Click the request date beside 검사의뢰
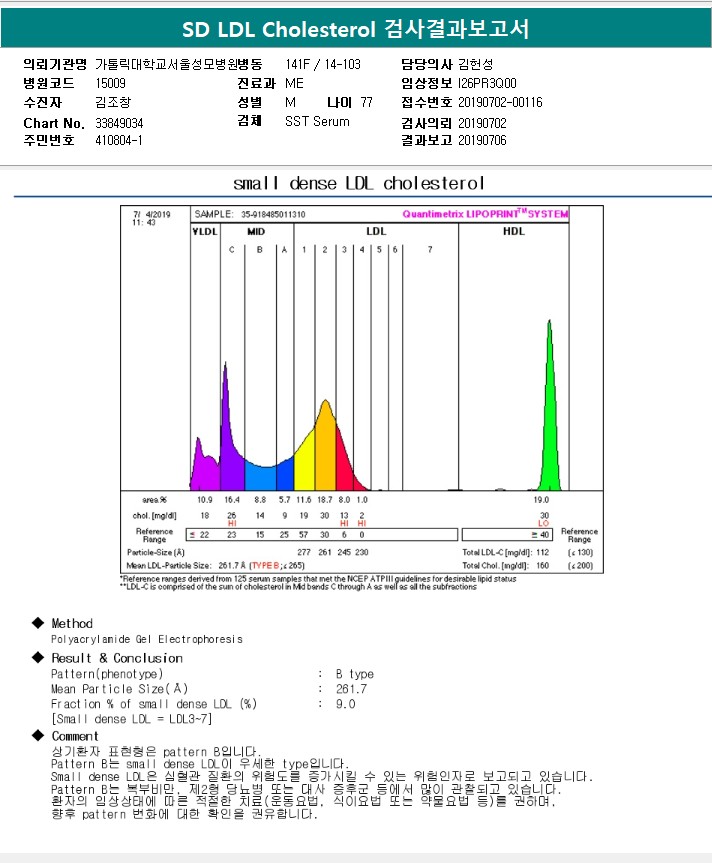 coord(482,123)
